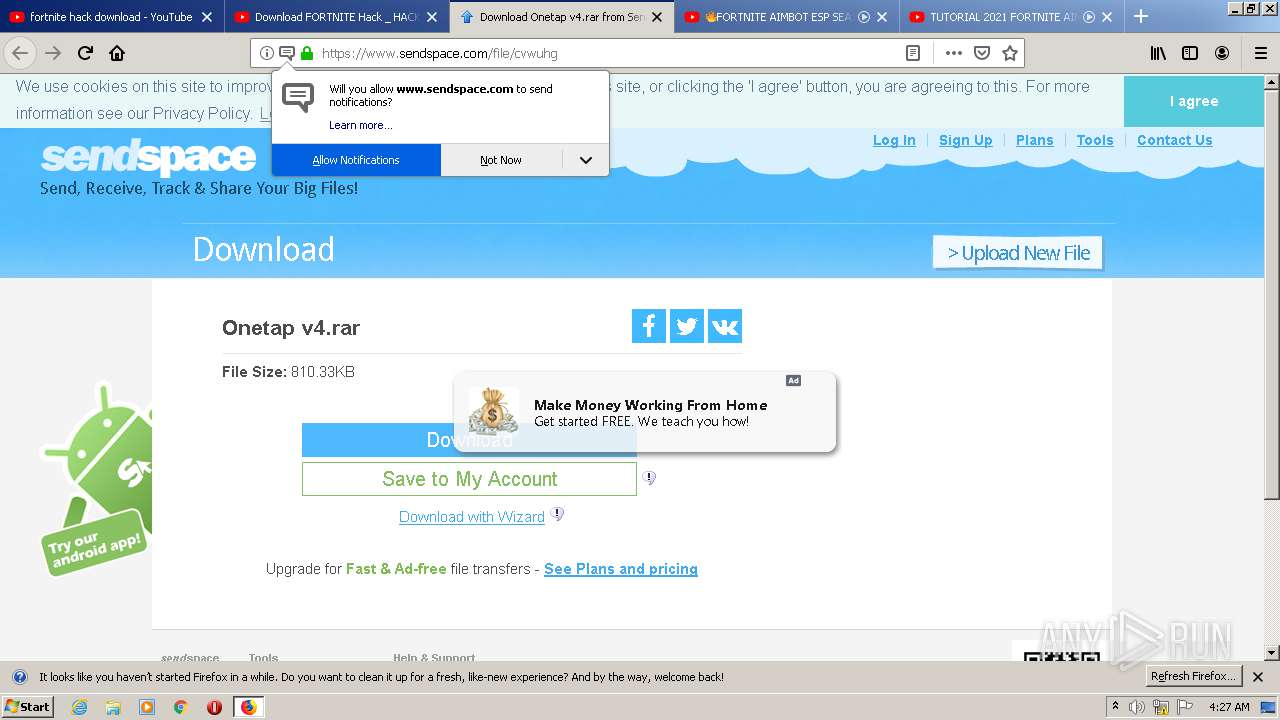The image size is (1280, 720).
Task: Click Allow Notifications button
Action: 356,160
